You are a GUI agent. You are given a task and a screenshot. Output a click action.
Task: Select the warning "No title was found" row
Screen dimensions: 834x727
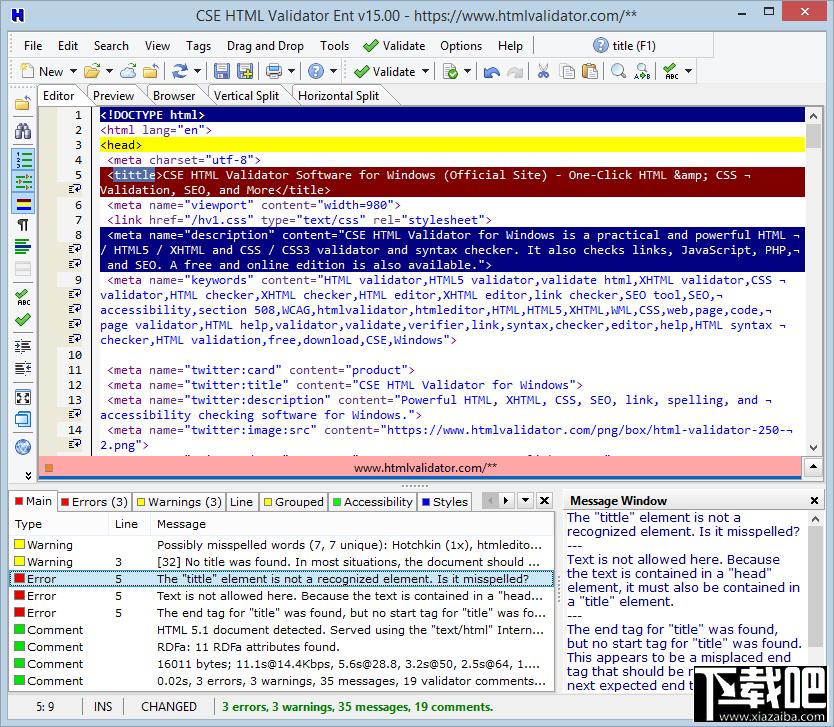coord(281,562)
